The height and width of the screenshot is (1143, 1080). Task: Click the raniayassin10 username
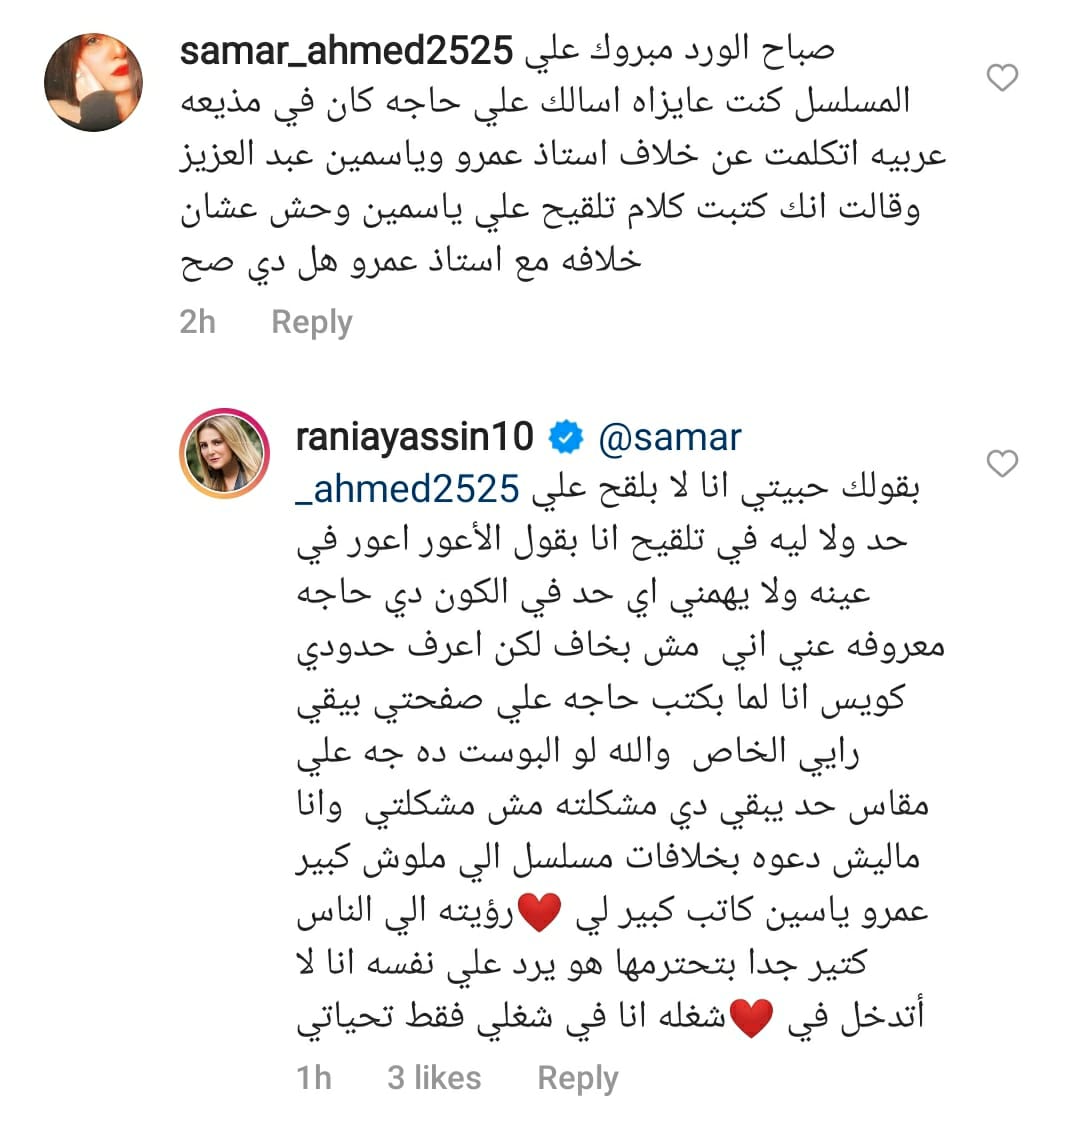point(415,437)
